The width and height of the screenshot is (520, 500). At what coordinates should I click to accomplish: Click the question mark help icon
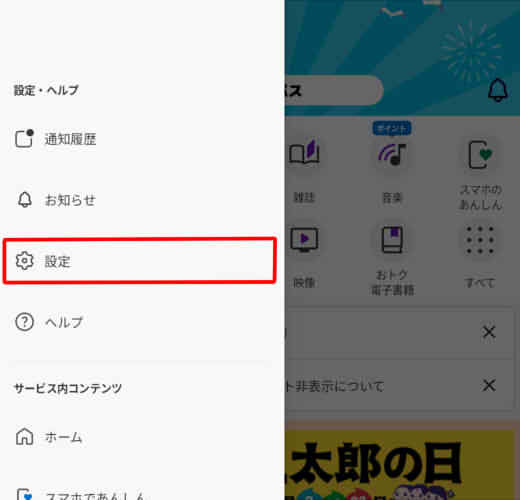[25, 322]
